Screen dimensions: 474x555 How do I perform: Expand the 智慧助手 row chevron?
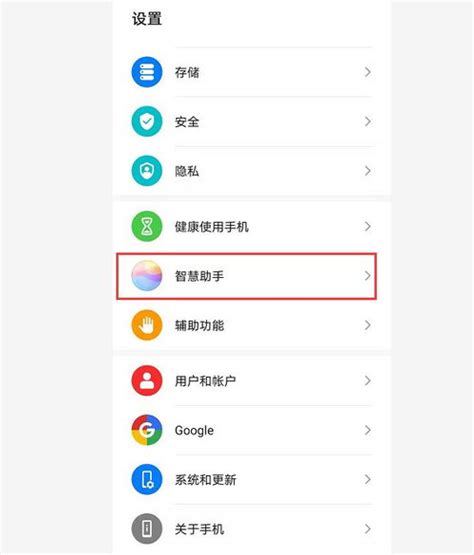pos(367,276)
